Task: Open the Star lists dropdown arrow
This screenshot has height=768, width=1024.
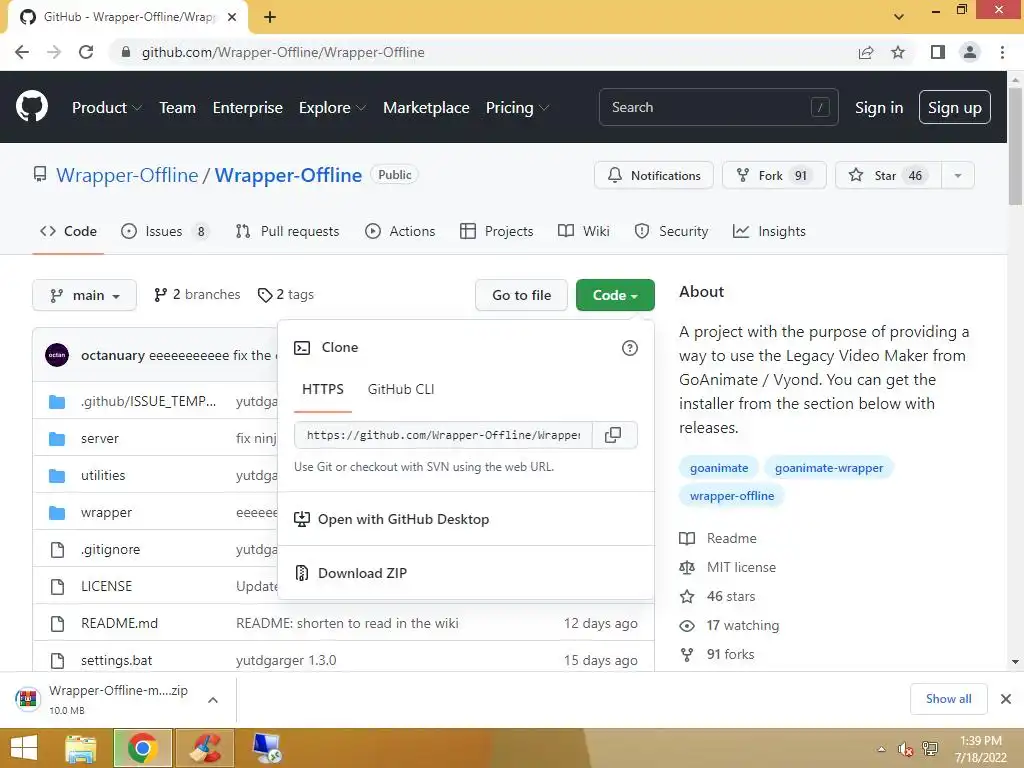Action: point(957,176)
